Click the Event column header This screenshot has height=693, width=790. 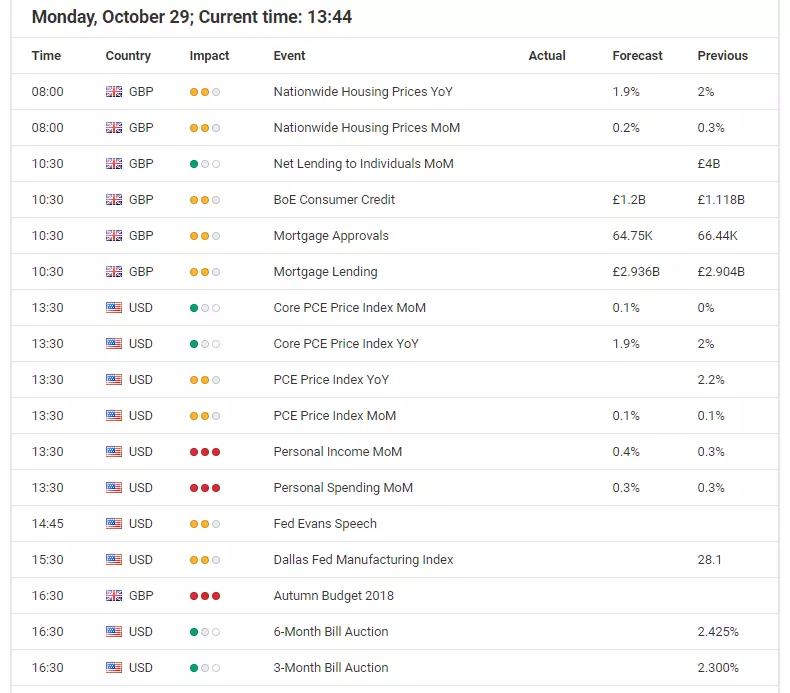coord(289,55)
